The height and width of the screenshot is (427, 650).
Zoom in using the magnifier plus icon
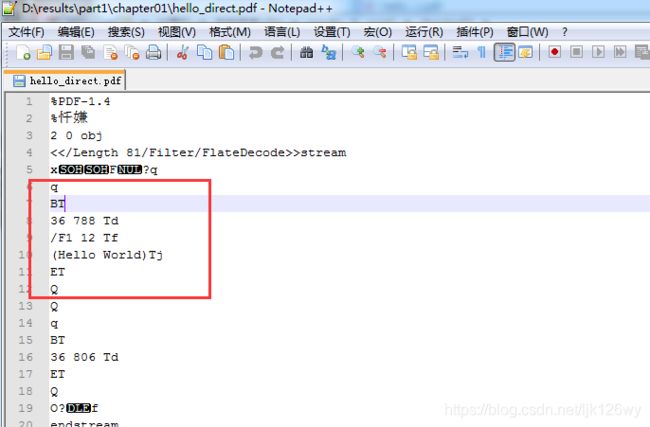pyautogui.click(x=358, y=53)
